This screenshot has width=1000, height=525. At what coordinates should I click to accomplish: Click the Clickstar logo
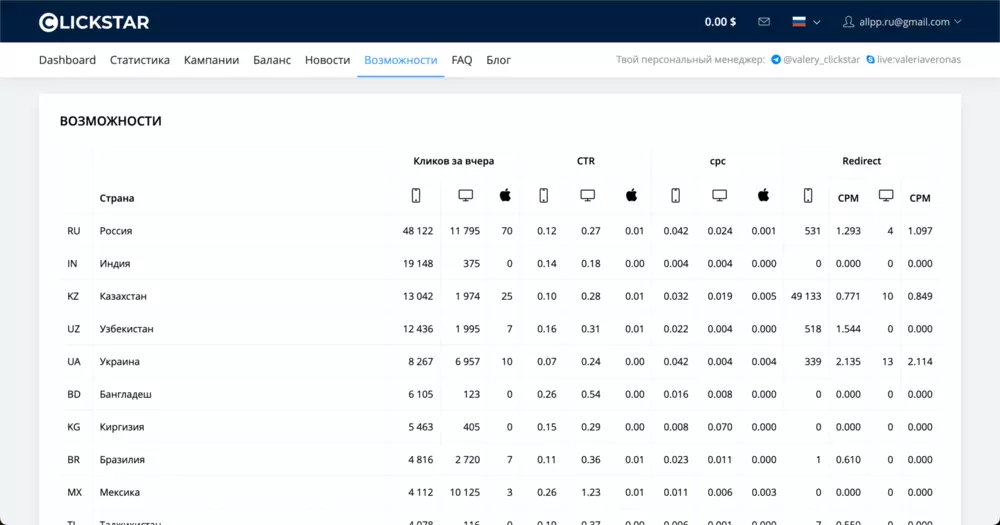click(94, 22)
